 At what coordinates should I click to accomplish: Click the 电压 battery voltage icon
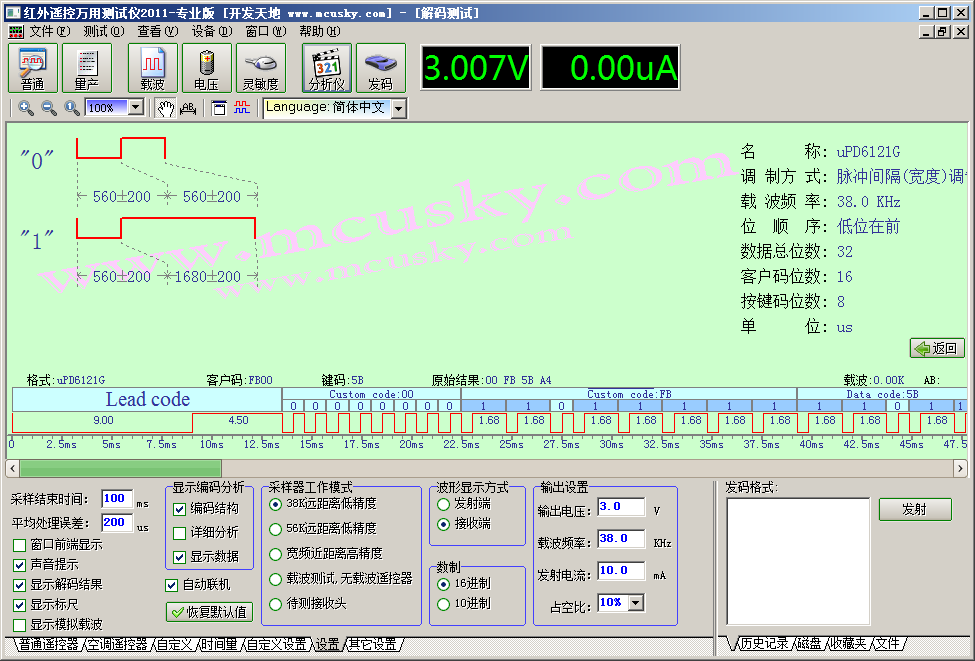(206, 68)
